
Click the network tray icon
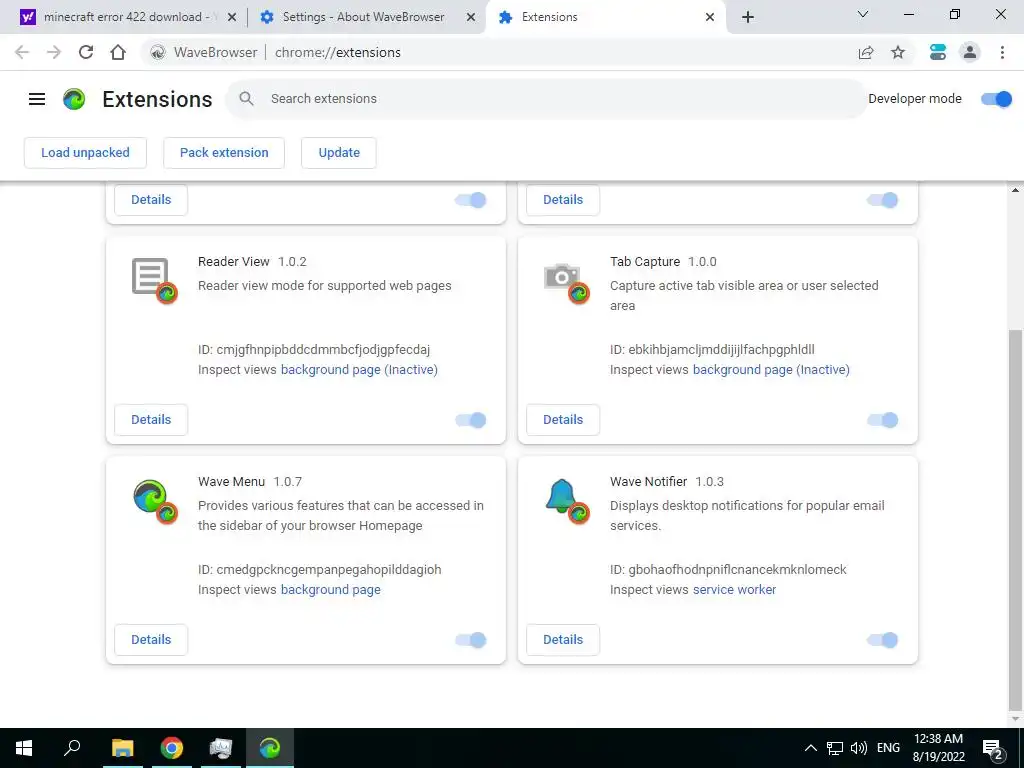pyautogui.click(x=835, y=748)
